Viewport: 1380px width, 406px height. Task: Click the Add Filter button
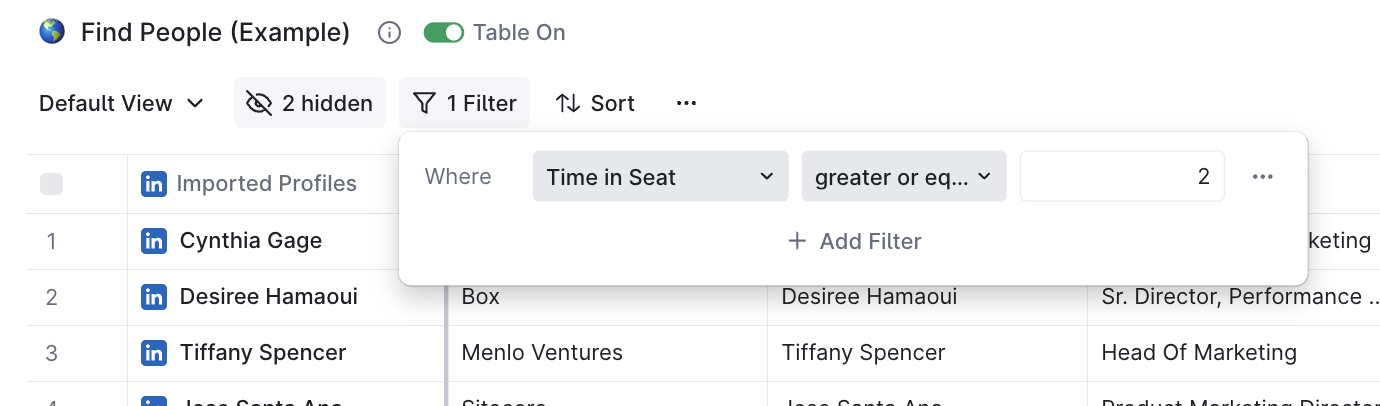point(854,241)
